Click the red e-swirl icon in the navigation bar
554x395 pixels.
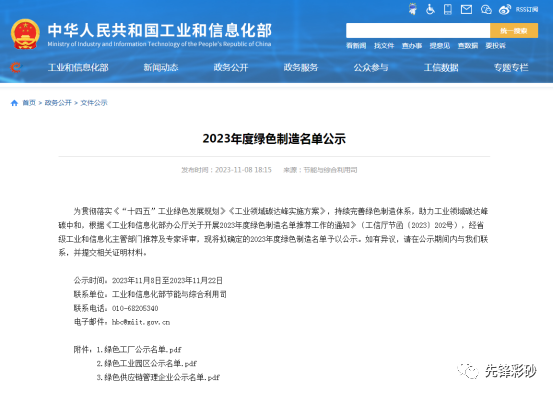pos(16,67)
